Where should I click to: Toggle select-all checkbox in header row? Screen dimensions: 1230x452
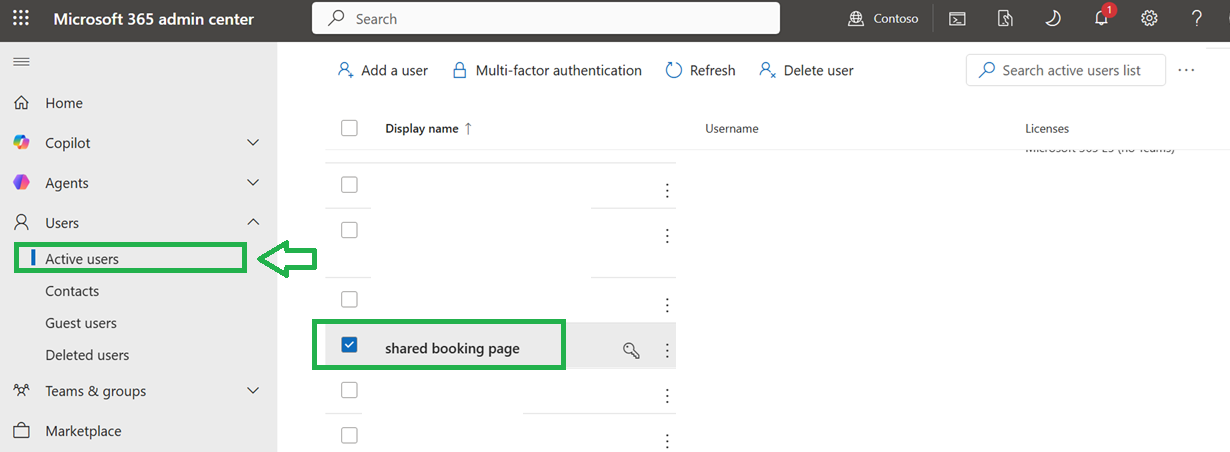[349, 128]
